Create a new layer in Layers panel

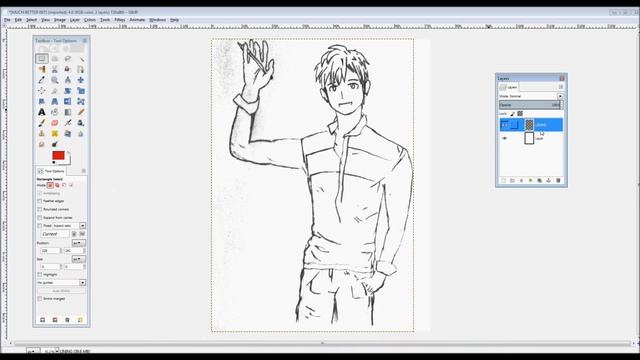tap(503, 180)
